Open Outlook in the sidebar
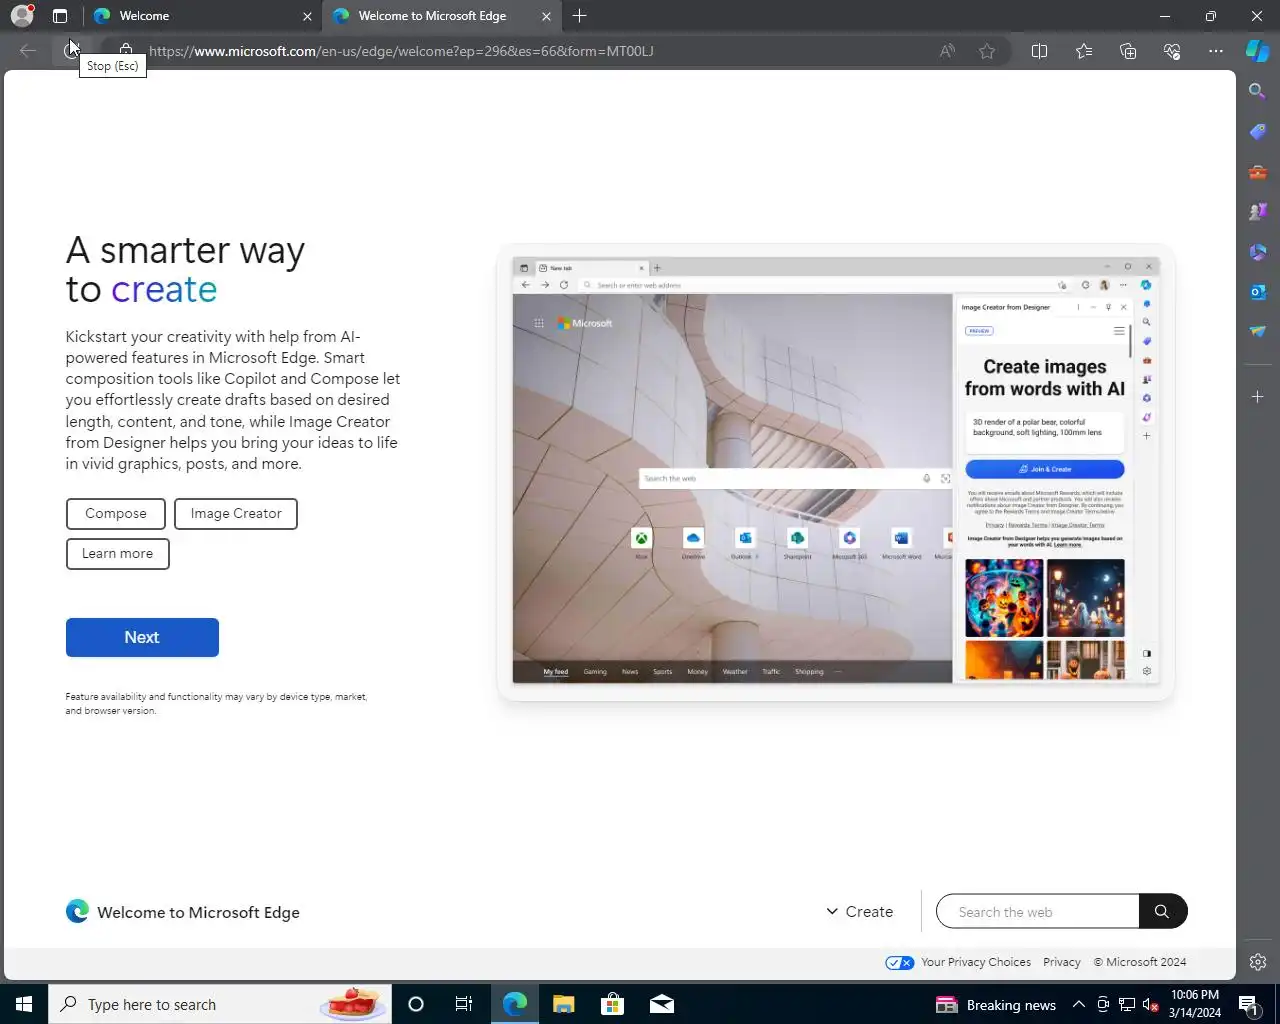Image resolution: width=1280 pixels, height=1024 pixels. 1258,292
